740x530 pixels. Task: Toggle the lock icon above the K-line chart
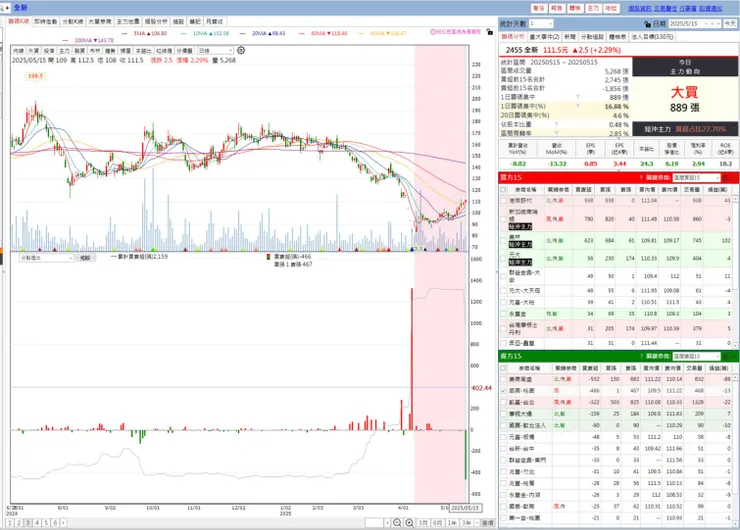489,32
